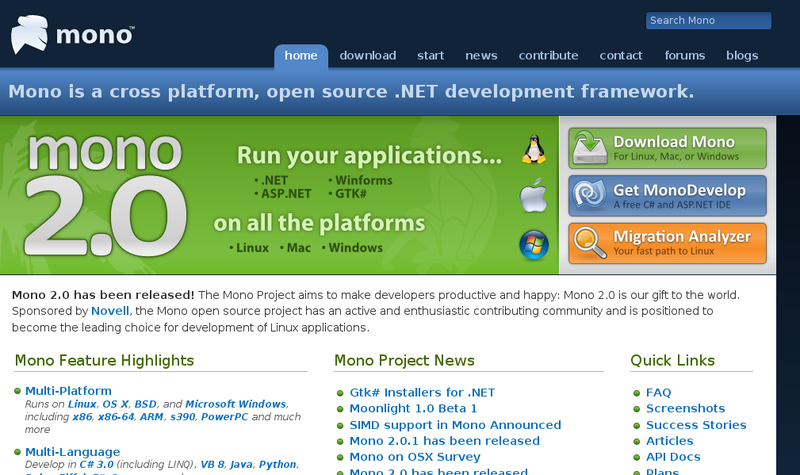Click the Migration Analyzer button

(667, 243)
